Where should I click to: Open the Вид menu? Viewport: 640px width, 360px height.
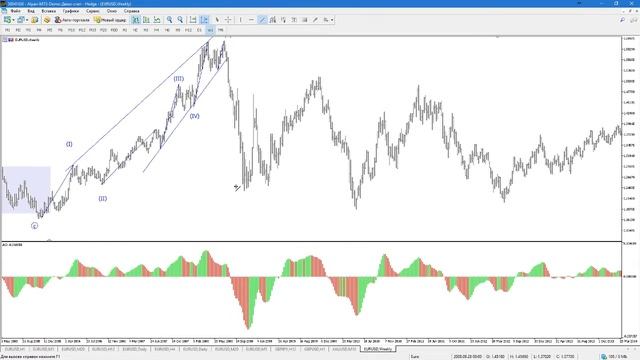coord(31,11)
